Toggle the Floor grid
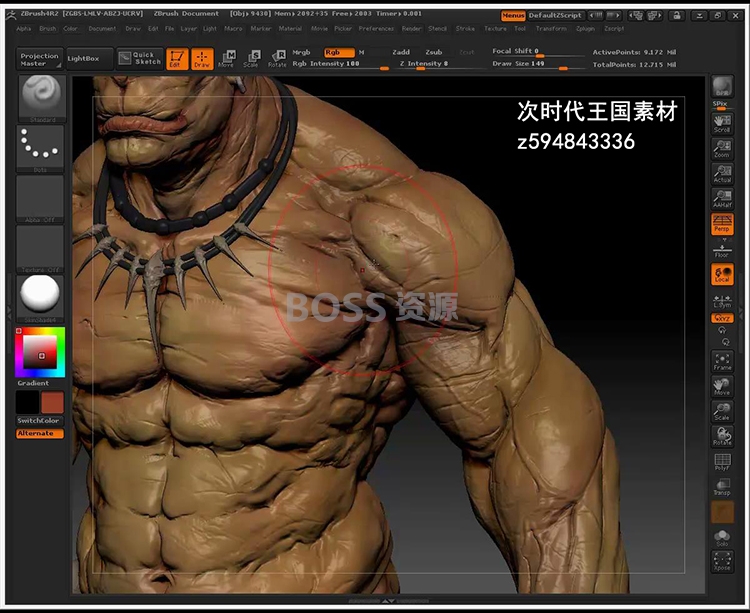The width and height of the screenshot is (750, 613). pos(722,251)
